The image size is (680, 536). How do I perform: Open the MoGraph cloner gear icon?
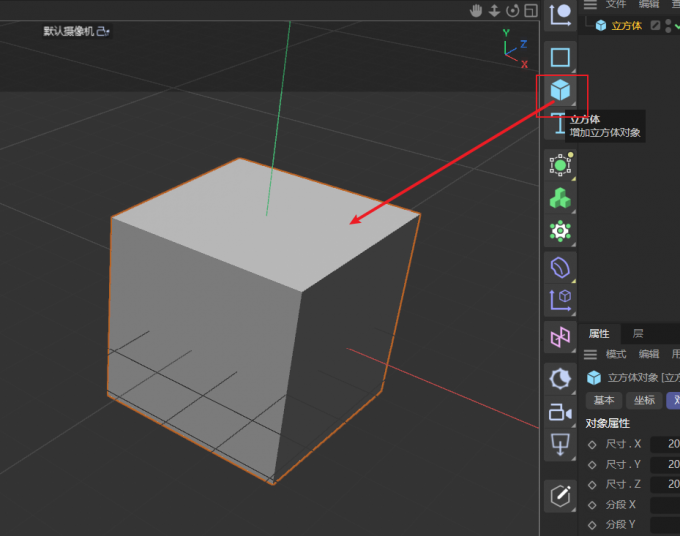tap(560, 231)
